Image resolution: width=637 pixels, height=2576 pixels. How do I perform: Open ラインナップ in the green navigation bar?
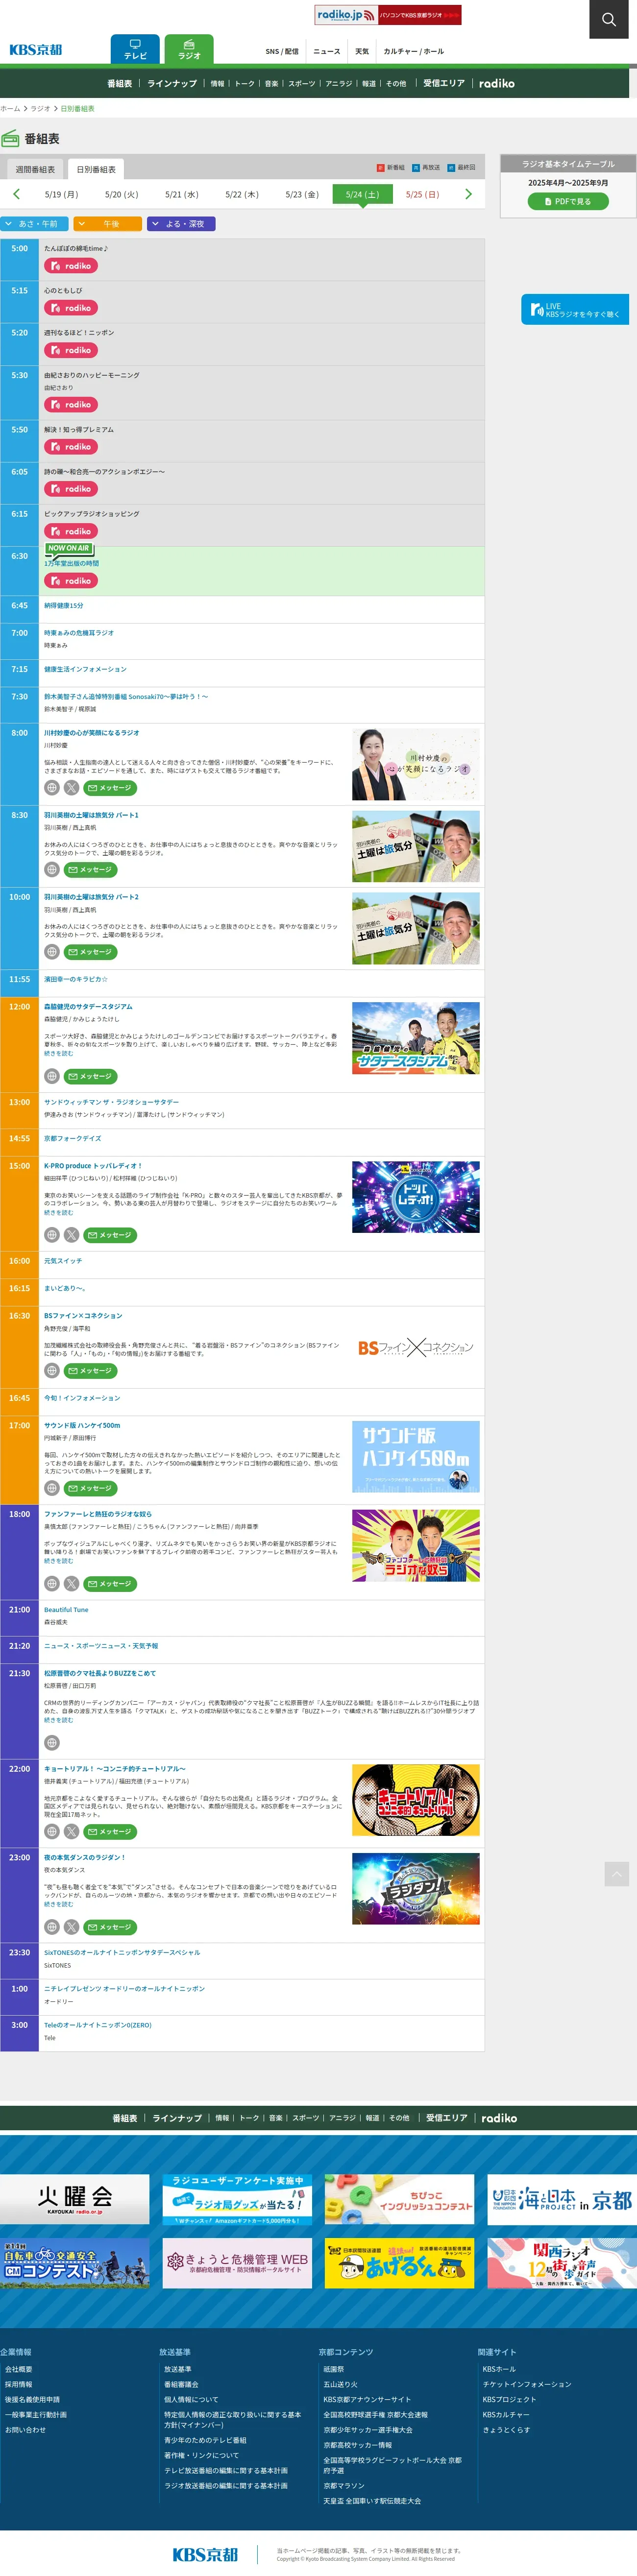pyautogui.click(x=172, y=83)
